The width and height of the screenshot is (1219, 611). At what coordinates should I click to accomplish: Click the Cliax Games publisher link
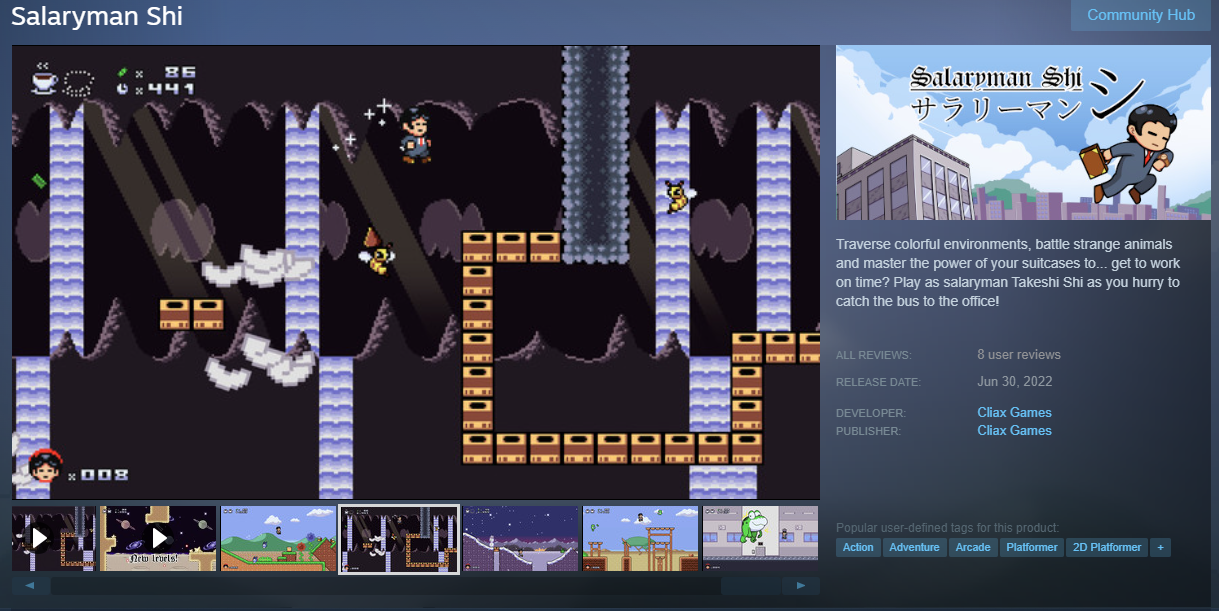[x=1014, y=430]
